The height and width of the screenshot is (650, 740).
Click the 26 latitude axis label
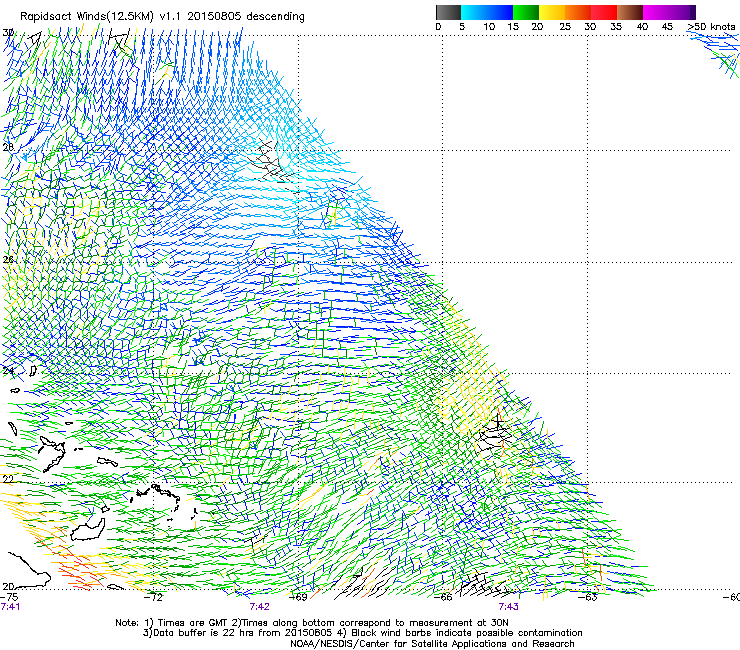(x=8, y=260)
